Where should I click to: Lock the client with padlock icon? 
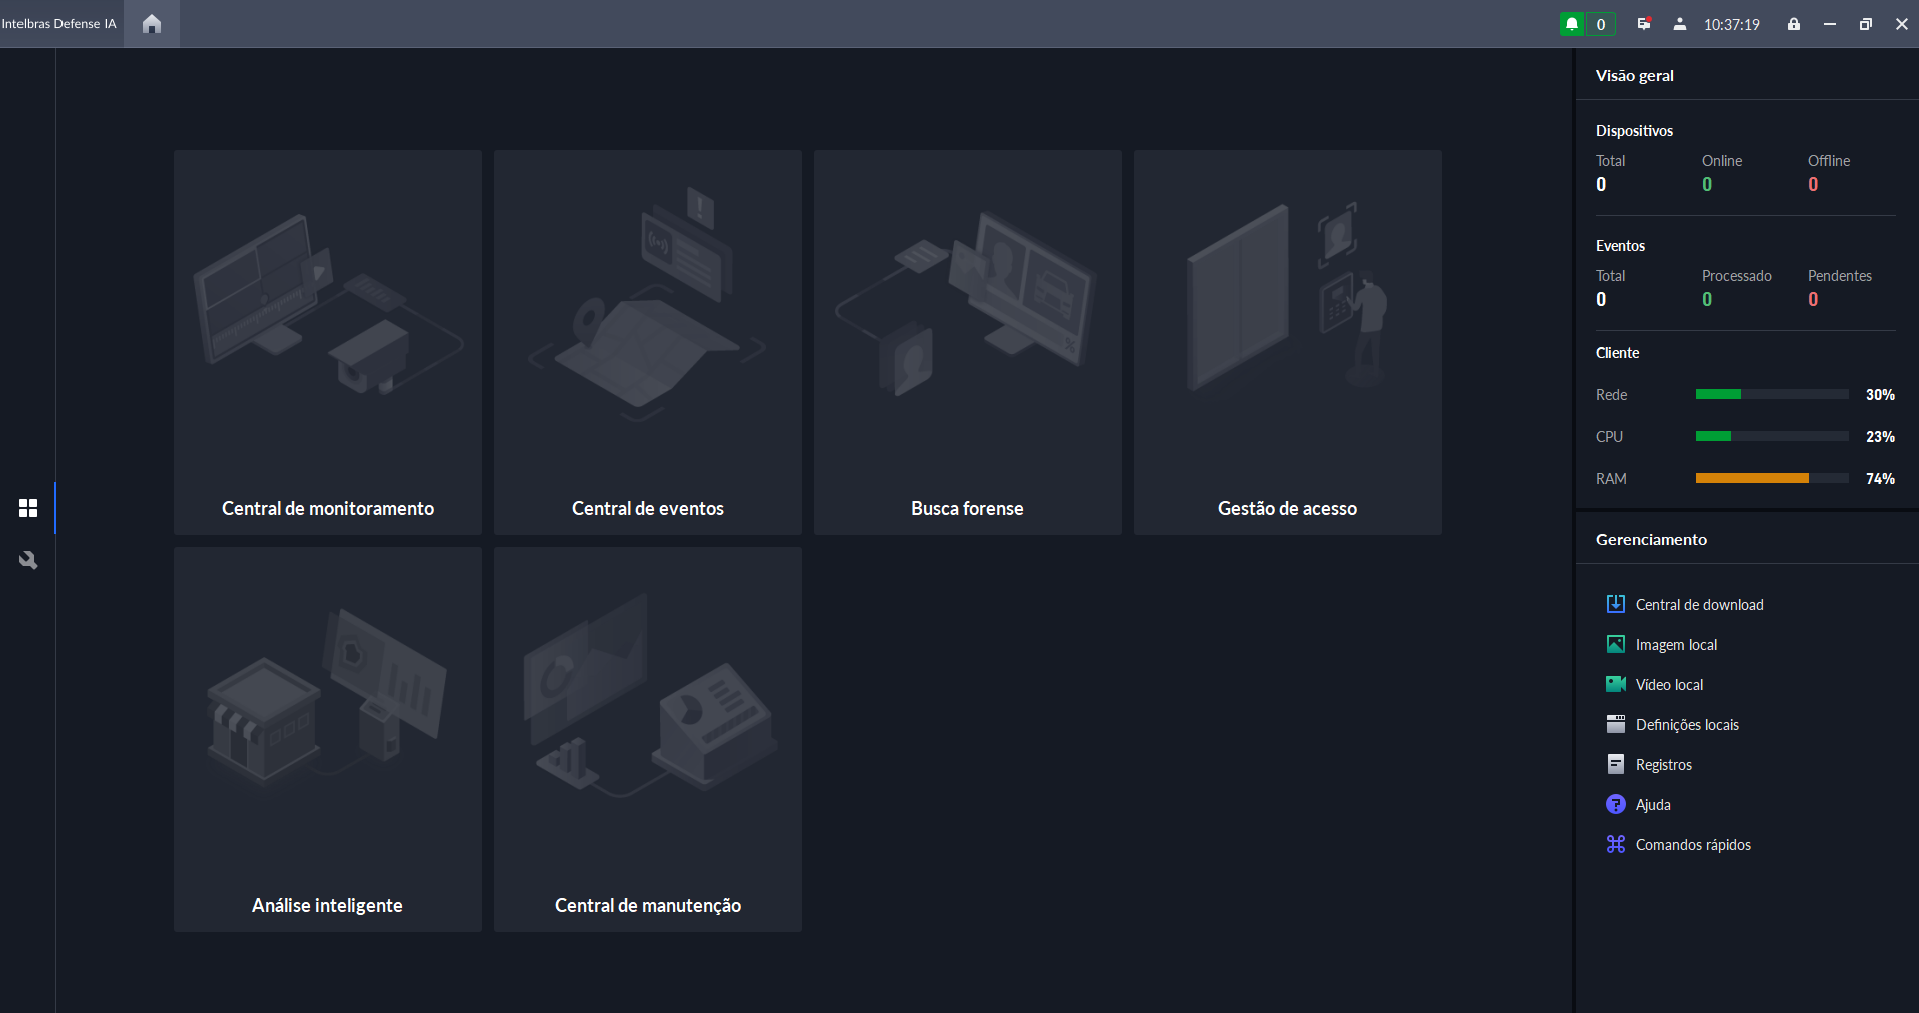(x=1794, y=24)
